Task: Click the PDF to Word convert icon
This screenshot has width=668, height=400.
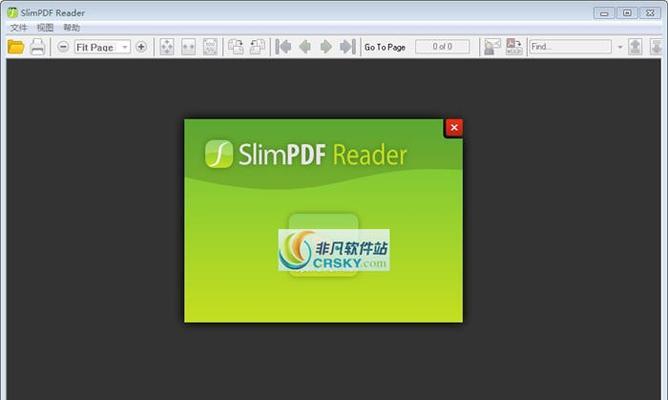Action: [514, 46]
